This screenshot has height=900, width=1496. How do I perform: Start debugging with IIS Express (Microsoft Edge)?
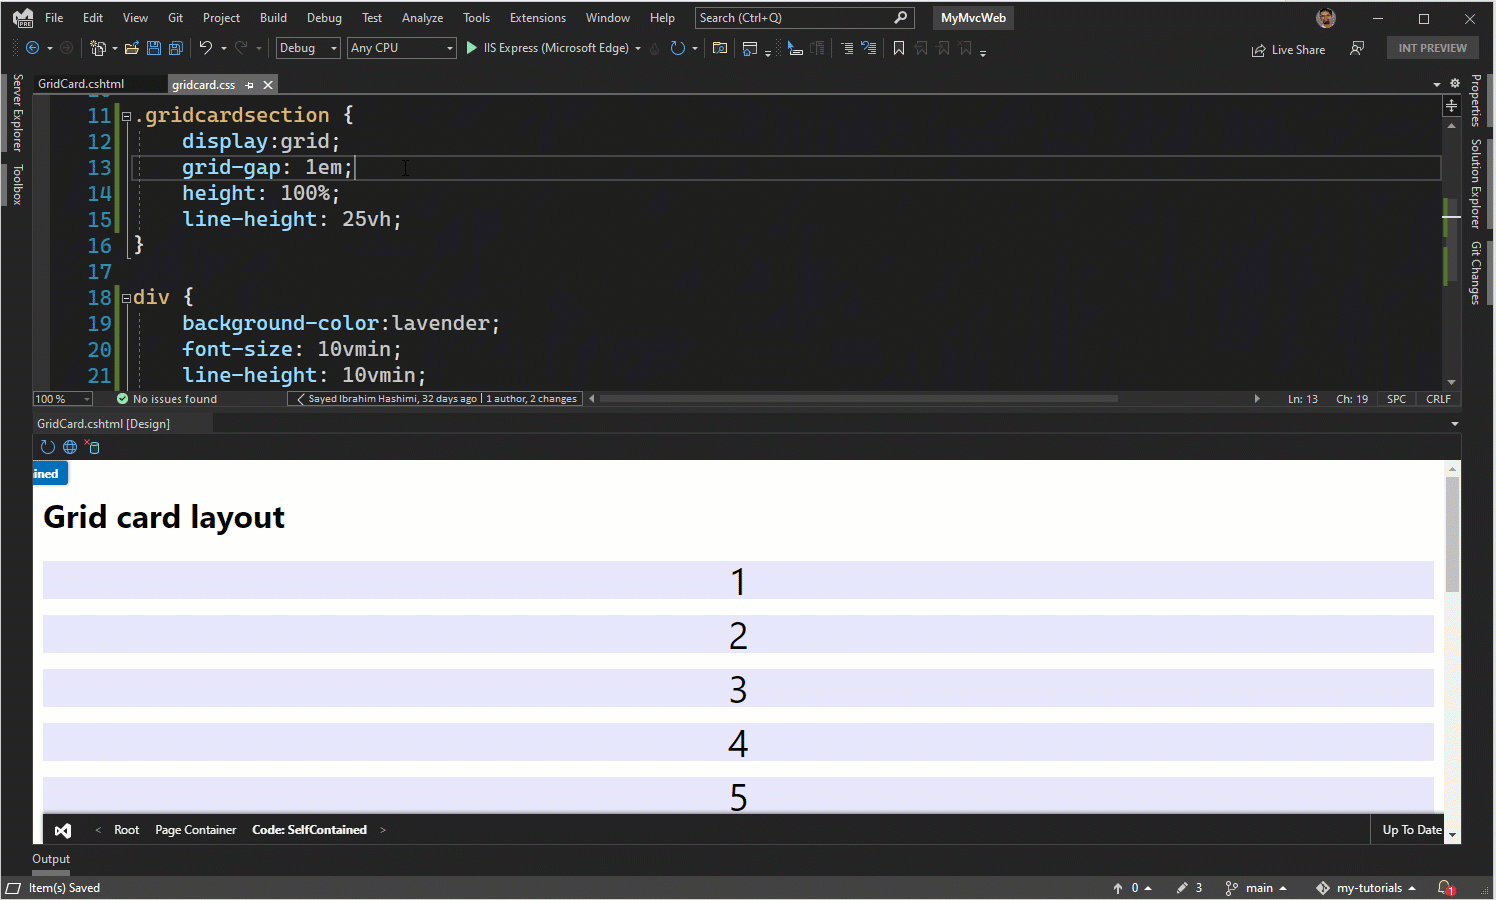click(470, 47)
